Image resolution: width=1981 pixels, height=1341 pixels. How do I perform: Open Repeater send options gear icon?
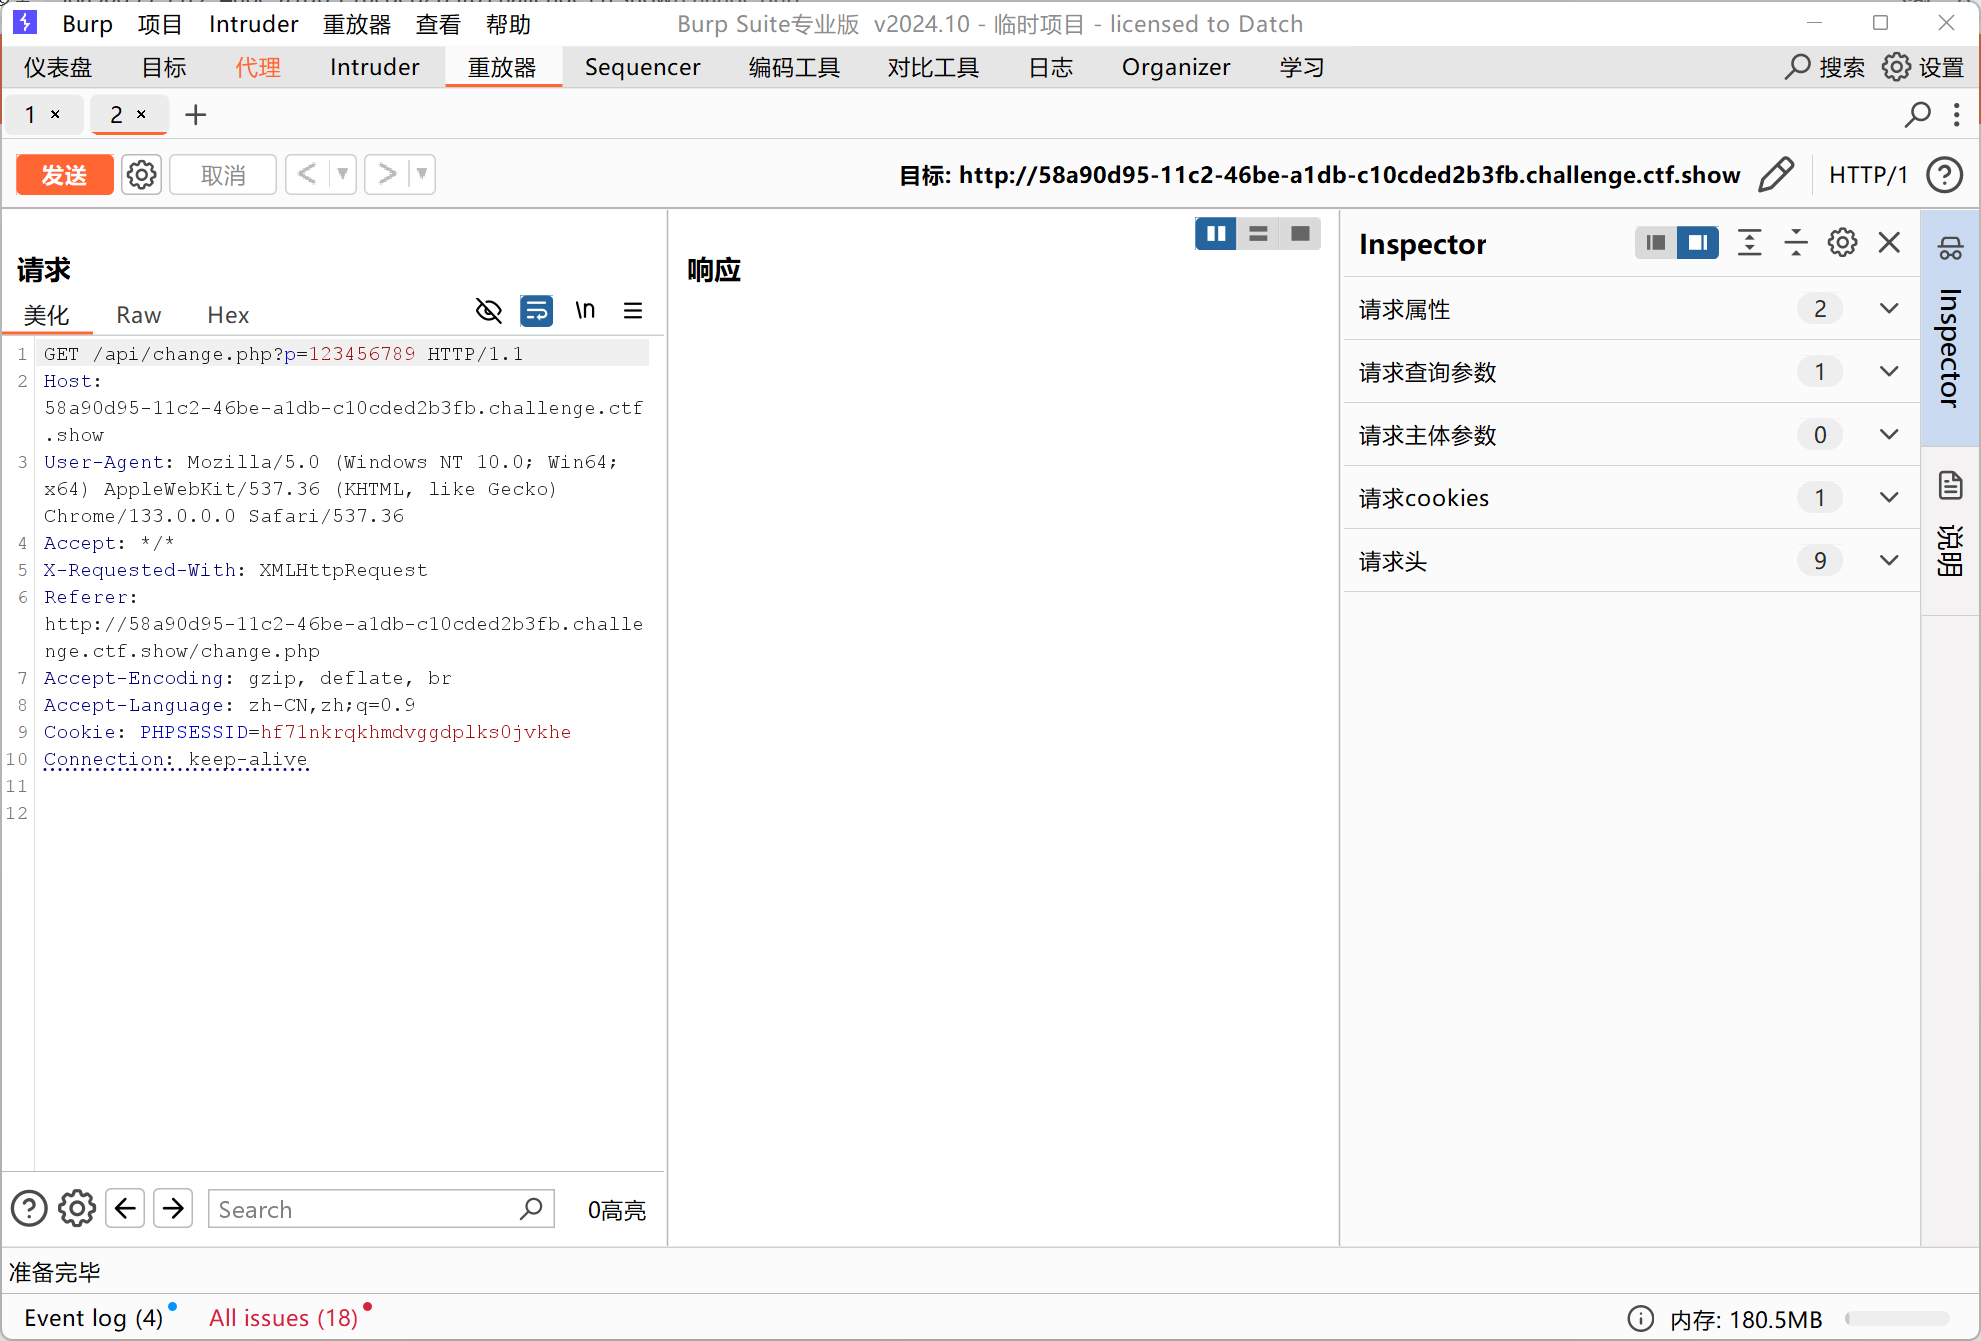(142, 175)
